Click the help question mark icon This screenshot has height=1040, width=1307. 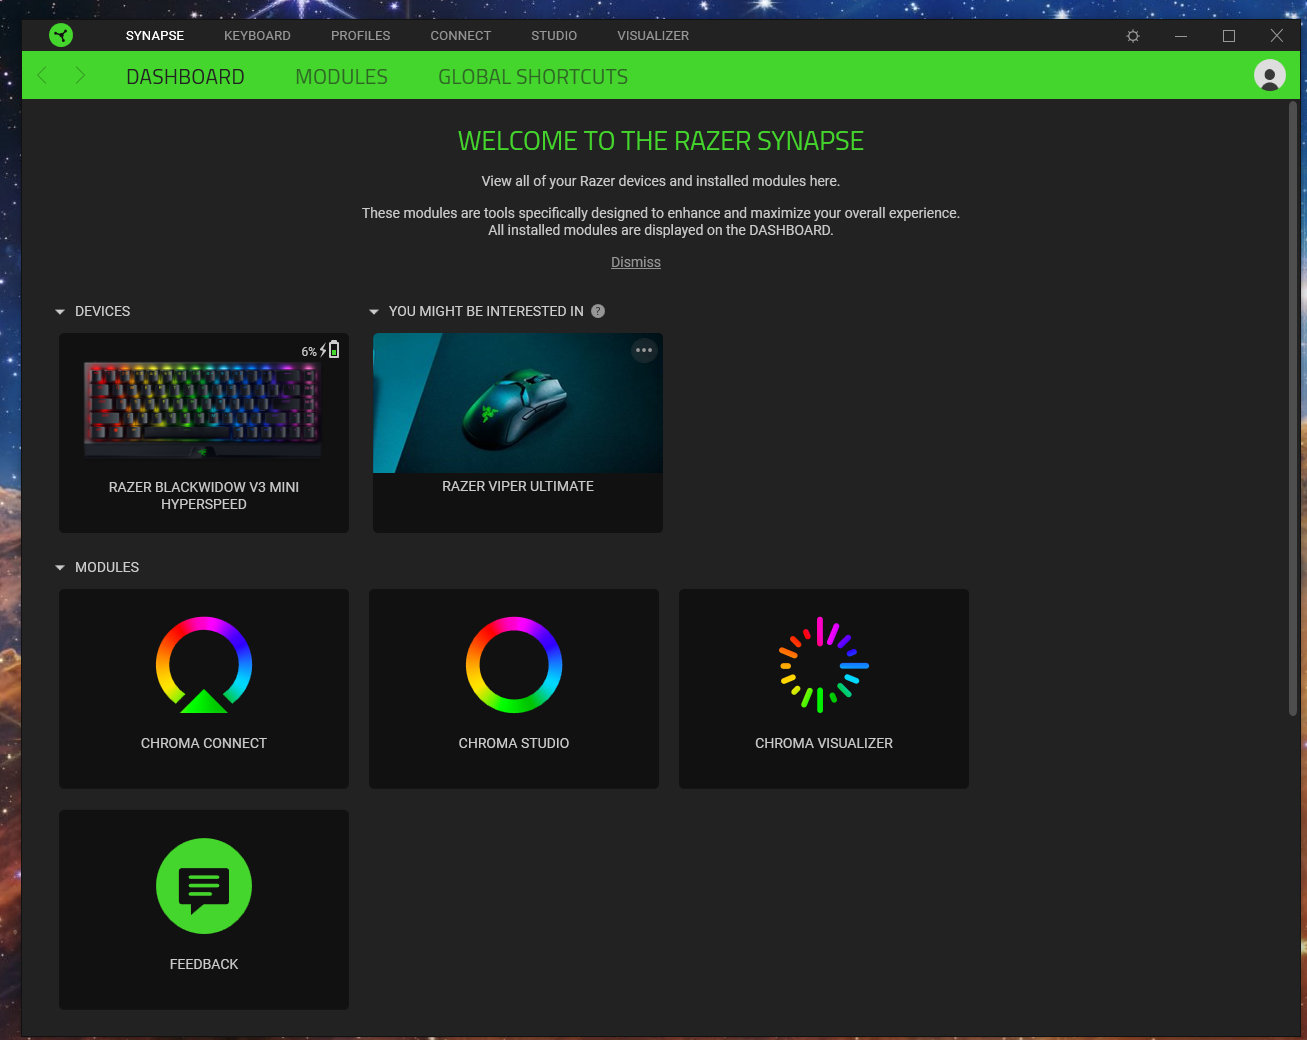click(x=598, y=311)
